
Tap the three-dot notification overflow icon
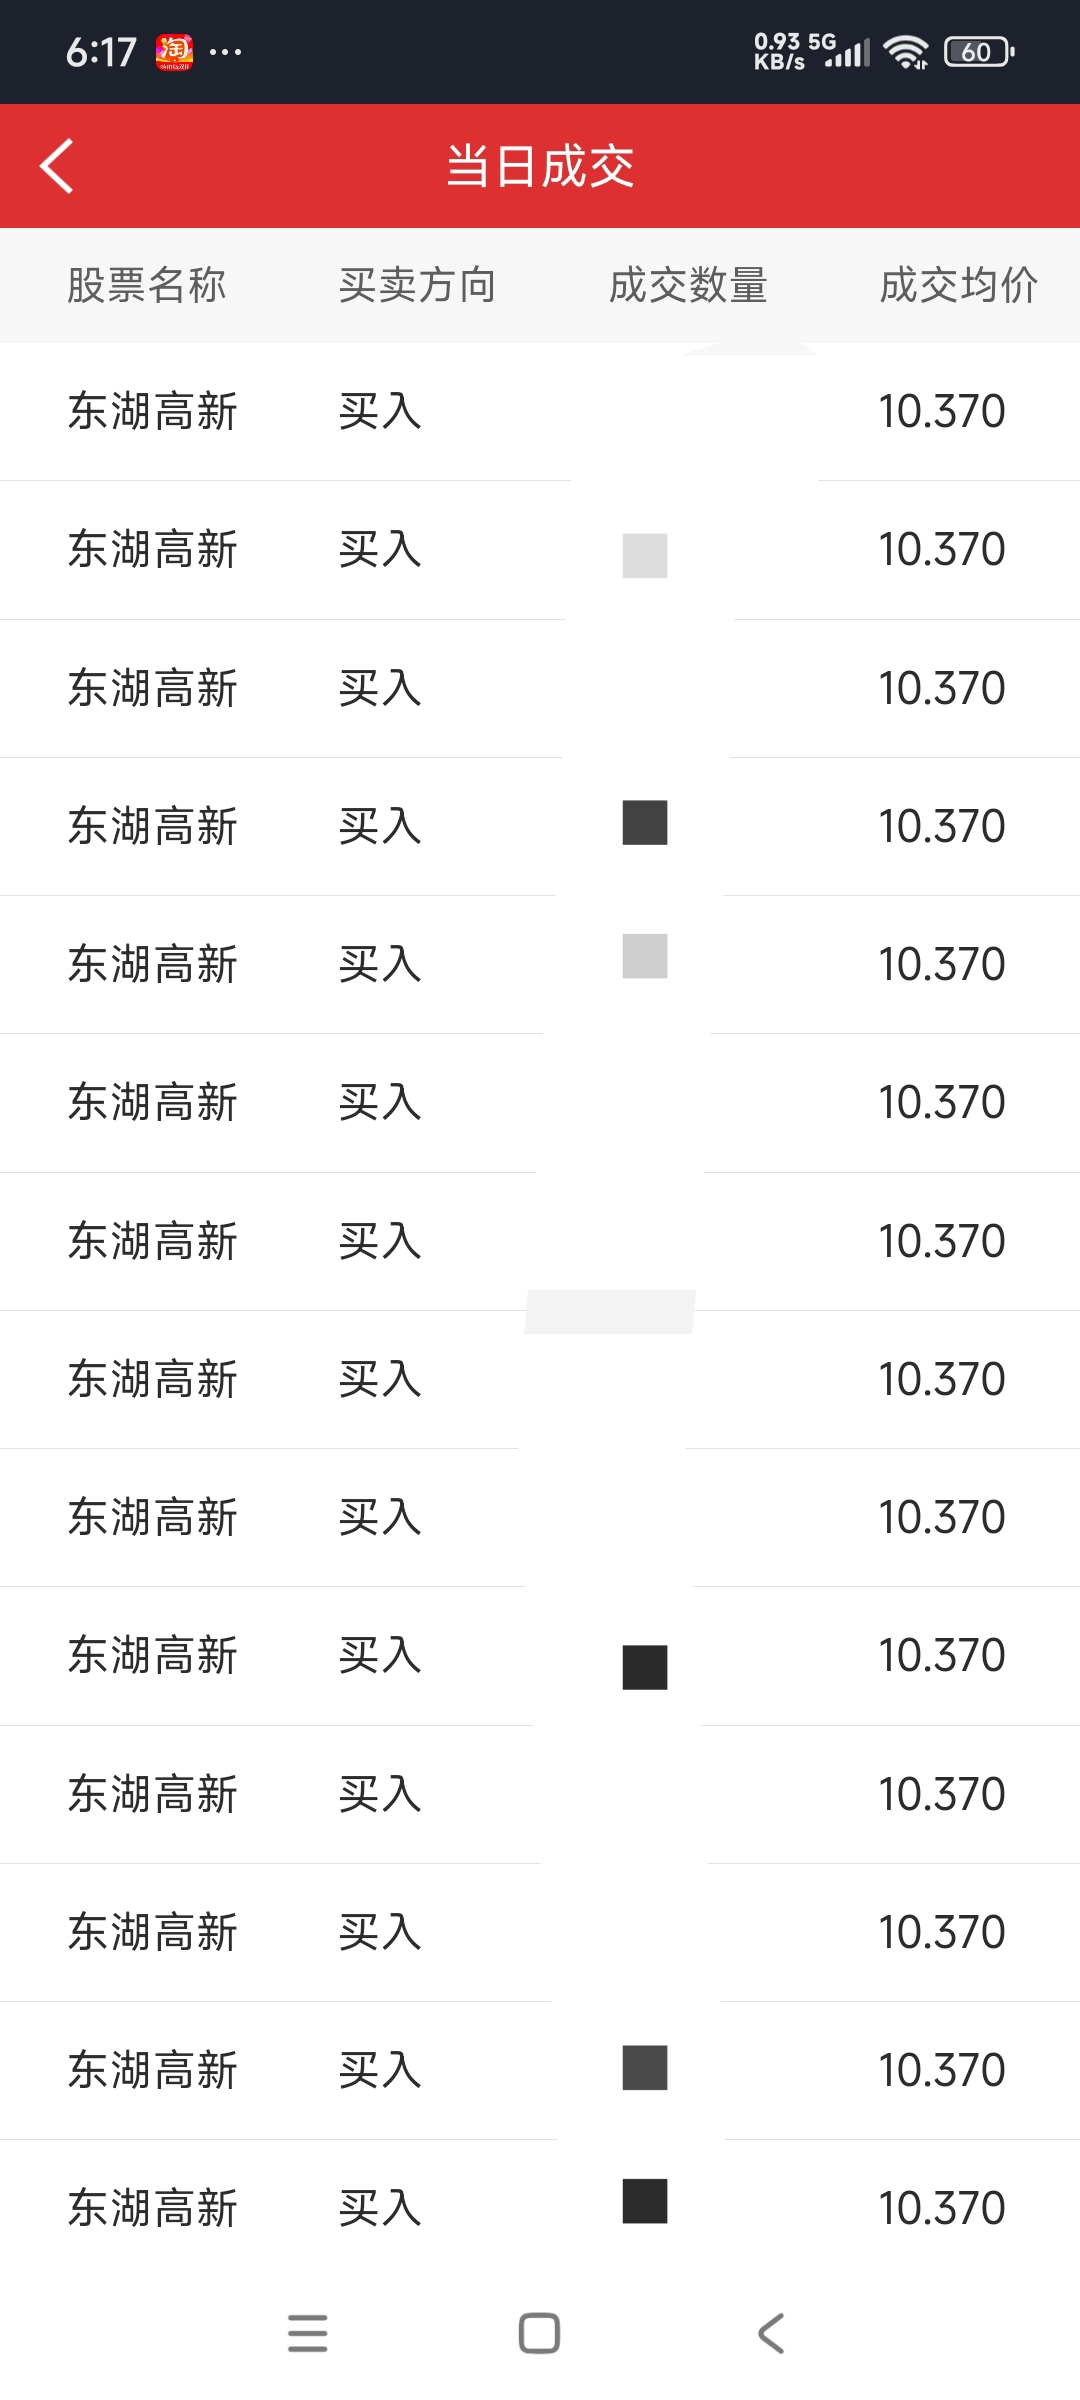pos(225,52)
